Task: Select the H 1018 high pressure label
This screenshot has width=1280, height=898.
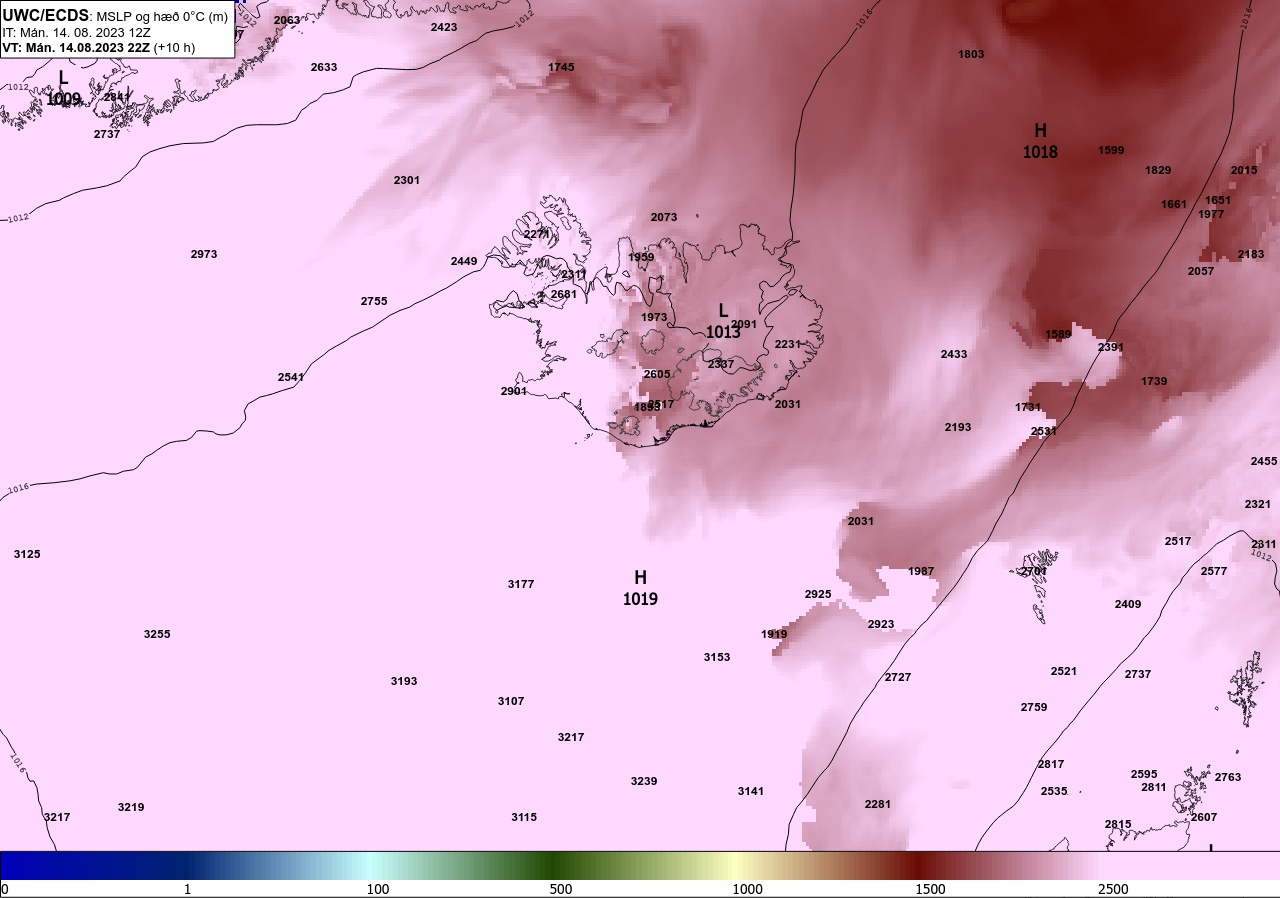Action: pos(1040,141)
